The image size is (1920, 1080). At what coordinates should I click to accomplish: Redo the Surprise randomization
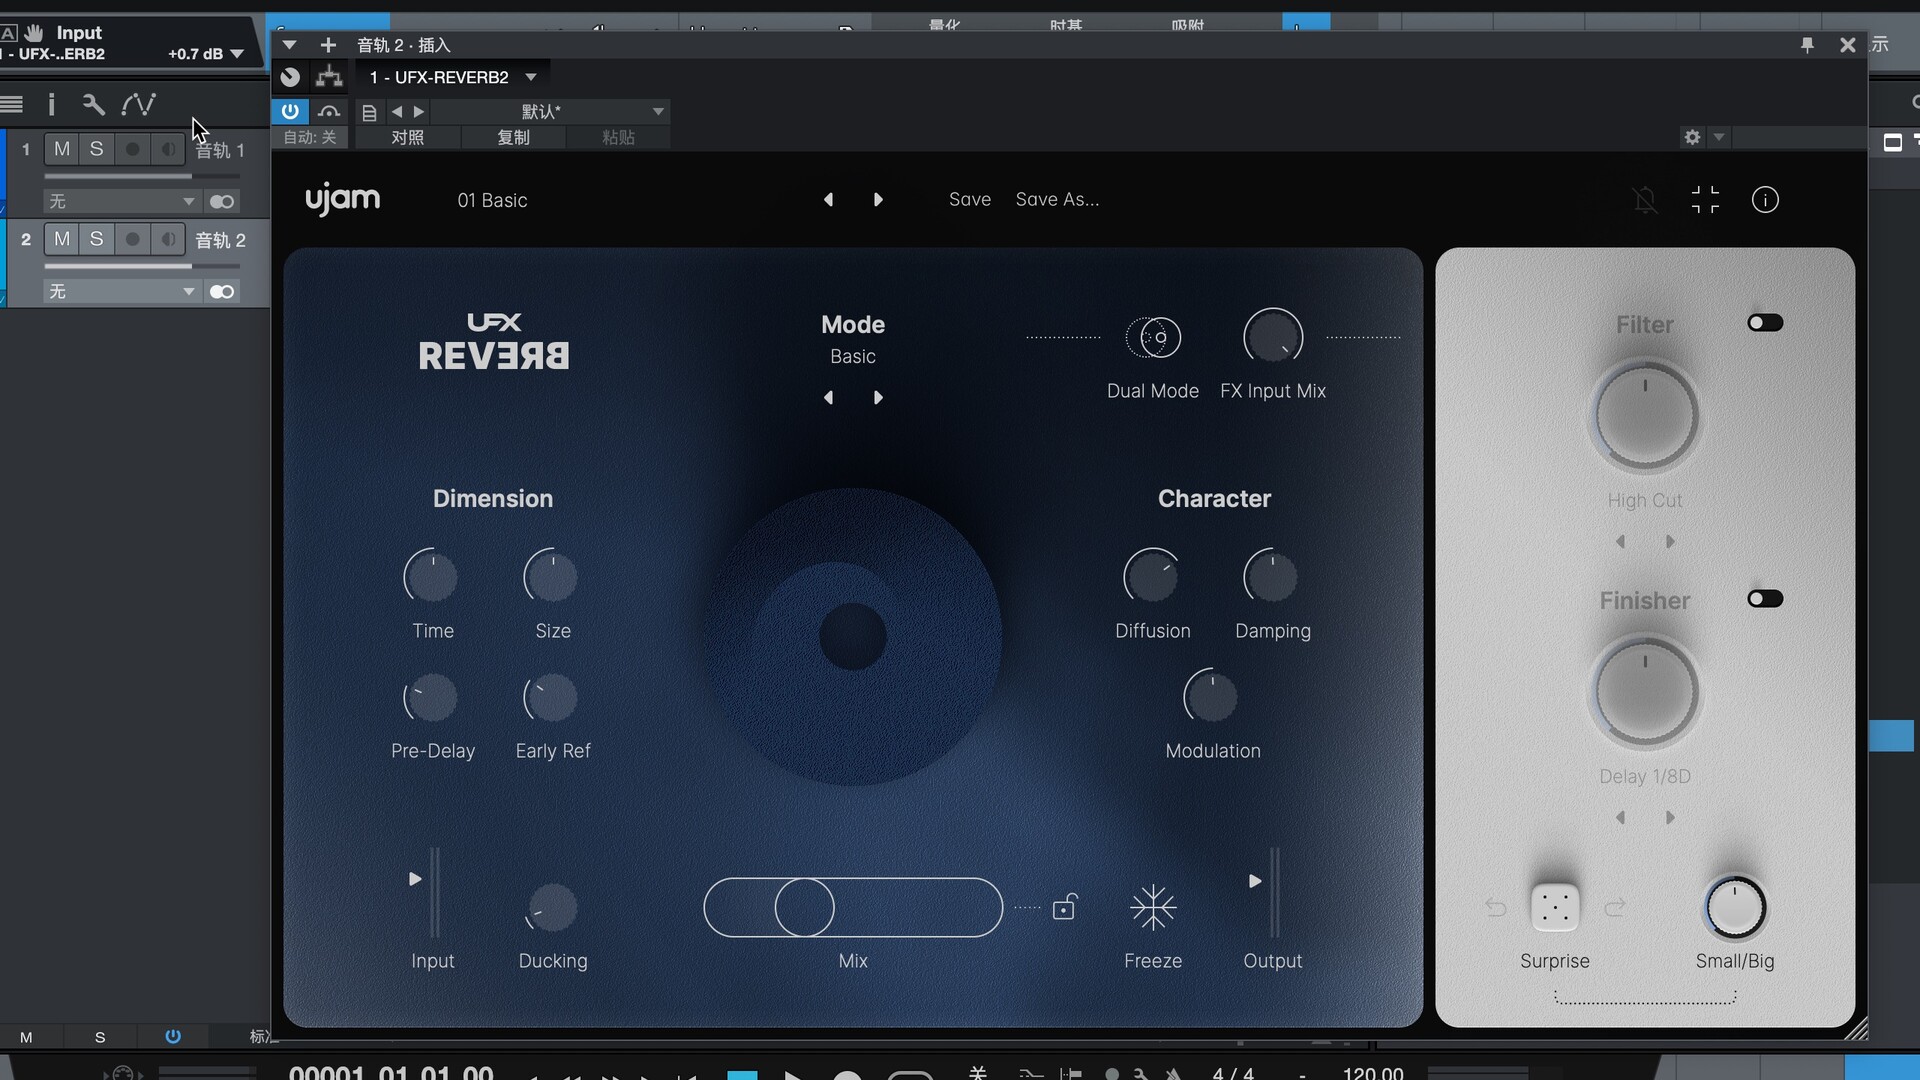(1615, 907)
